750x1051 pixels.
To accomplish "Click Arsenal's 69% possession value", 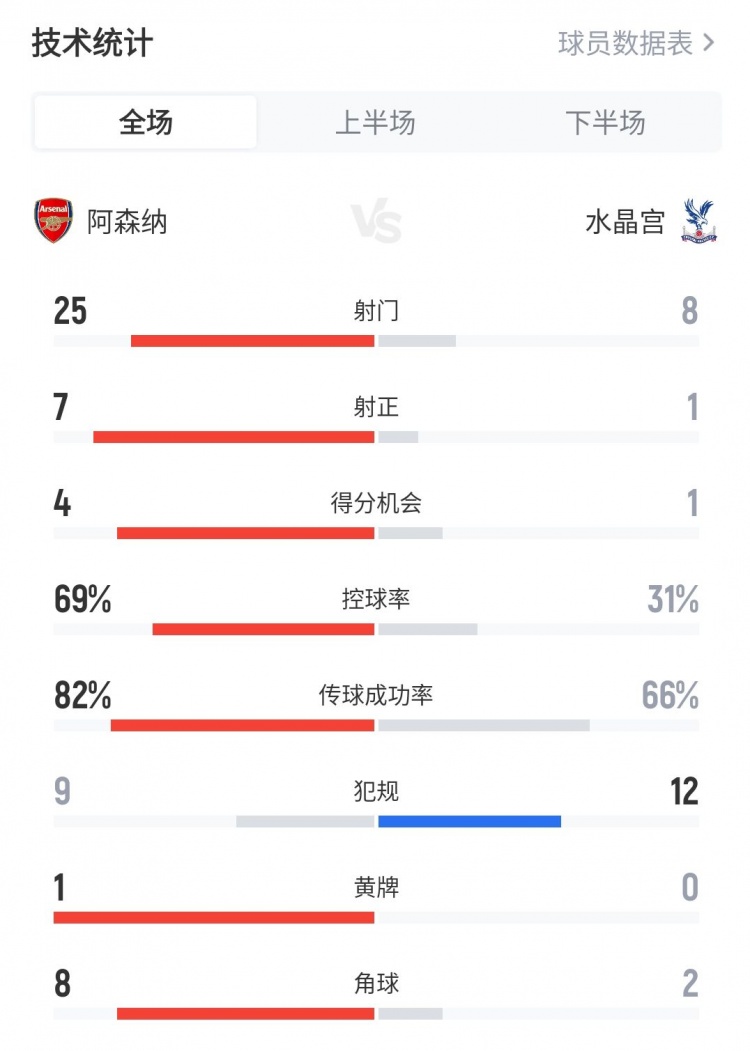I will (82, 600).
